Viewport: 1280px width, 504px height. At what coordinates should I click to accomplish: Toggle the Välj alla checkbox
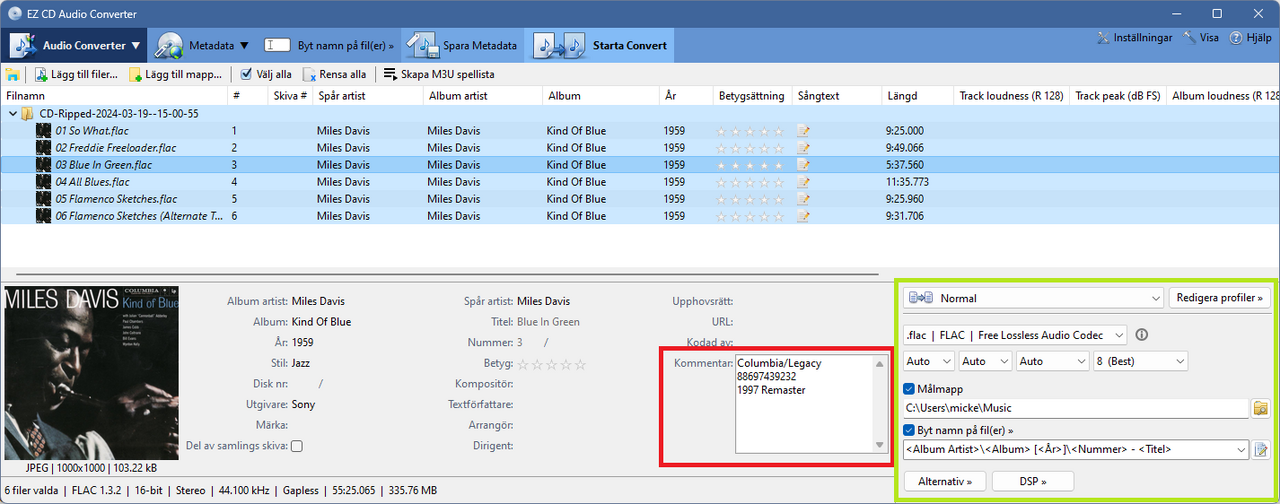pyautogui.click(x=246, y=74)
